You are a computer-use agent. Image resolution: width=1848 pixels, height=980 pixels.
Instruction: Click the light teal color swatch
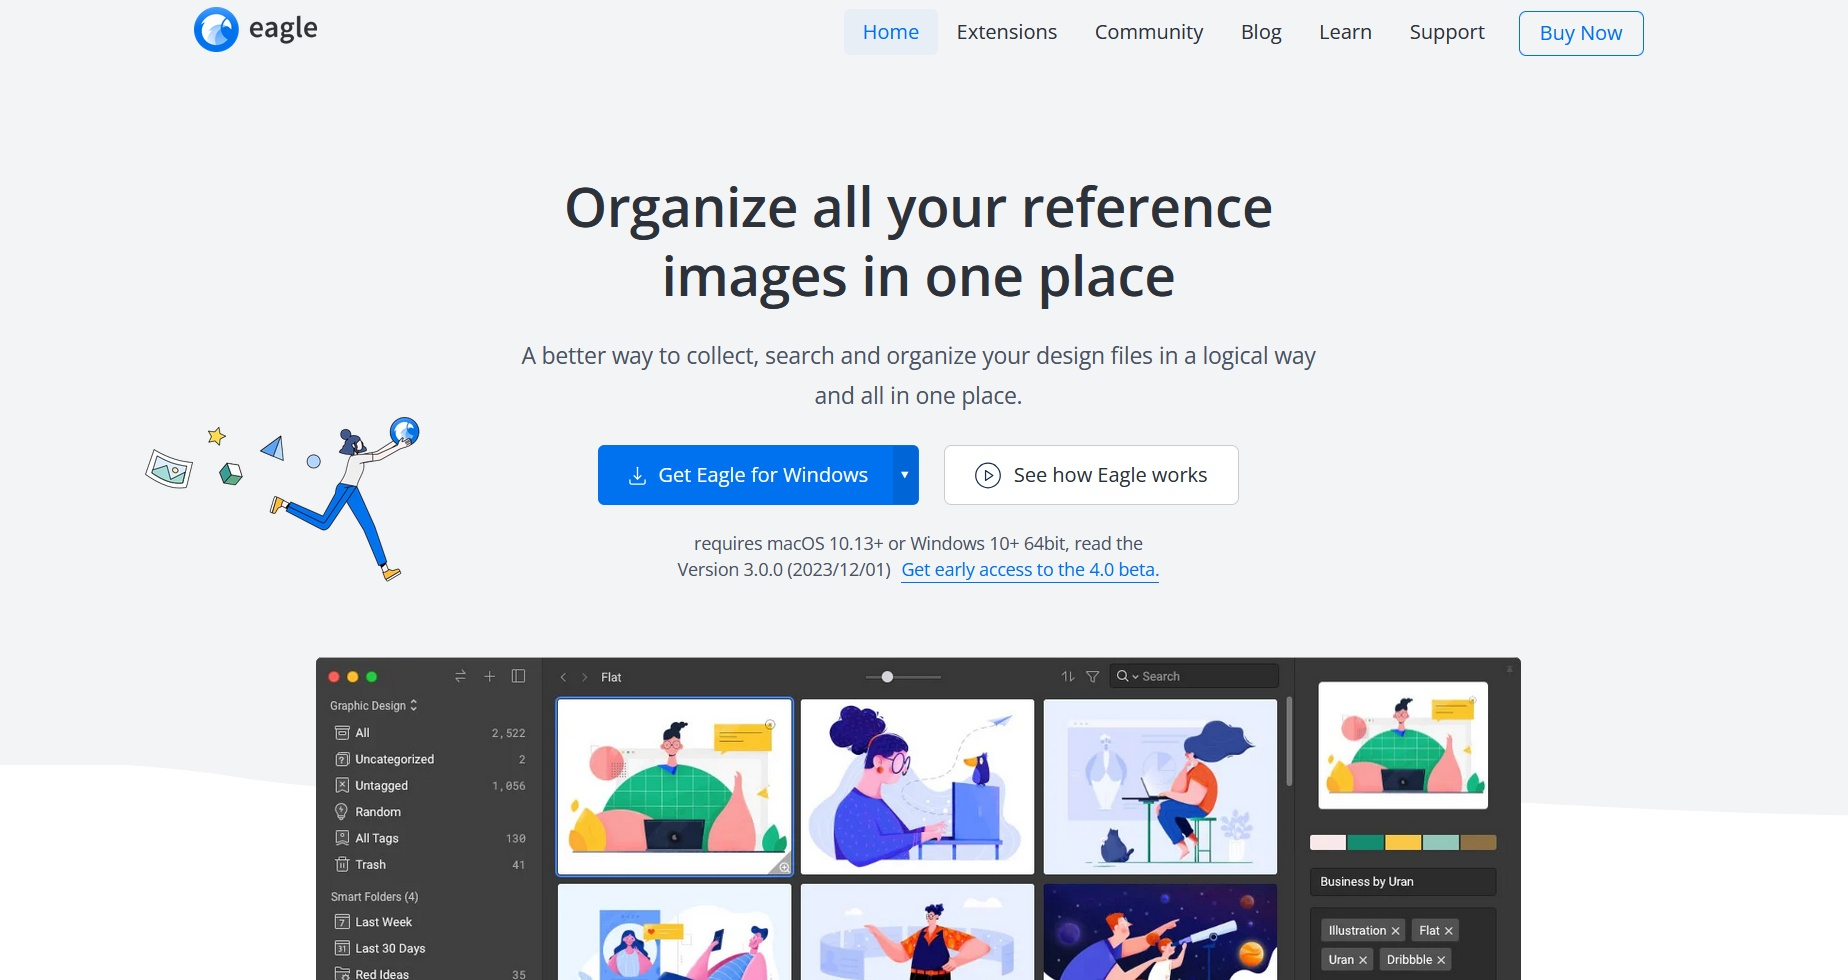[x=1441, y=843]
